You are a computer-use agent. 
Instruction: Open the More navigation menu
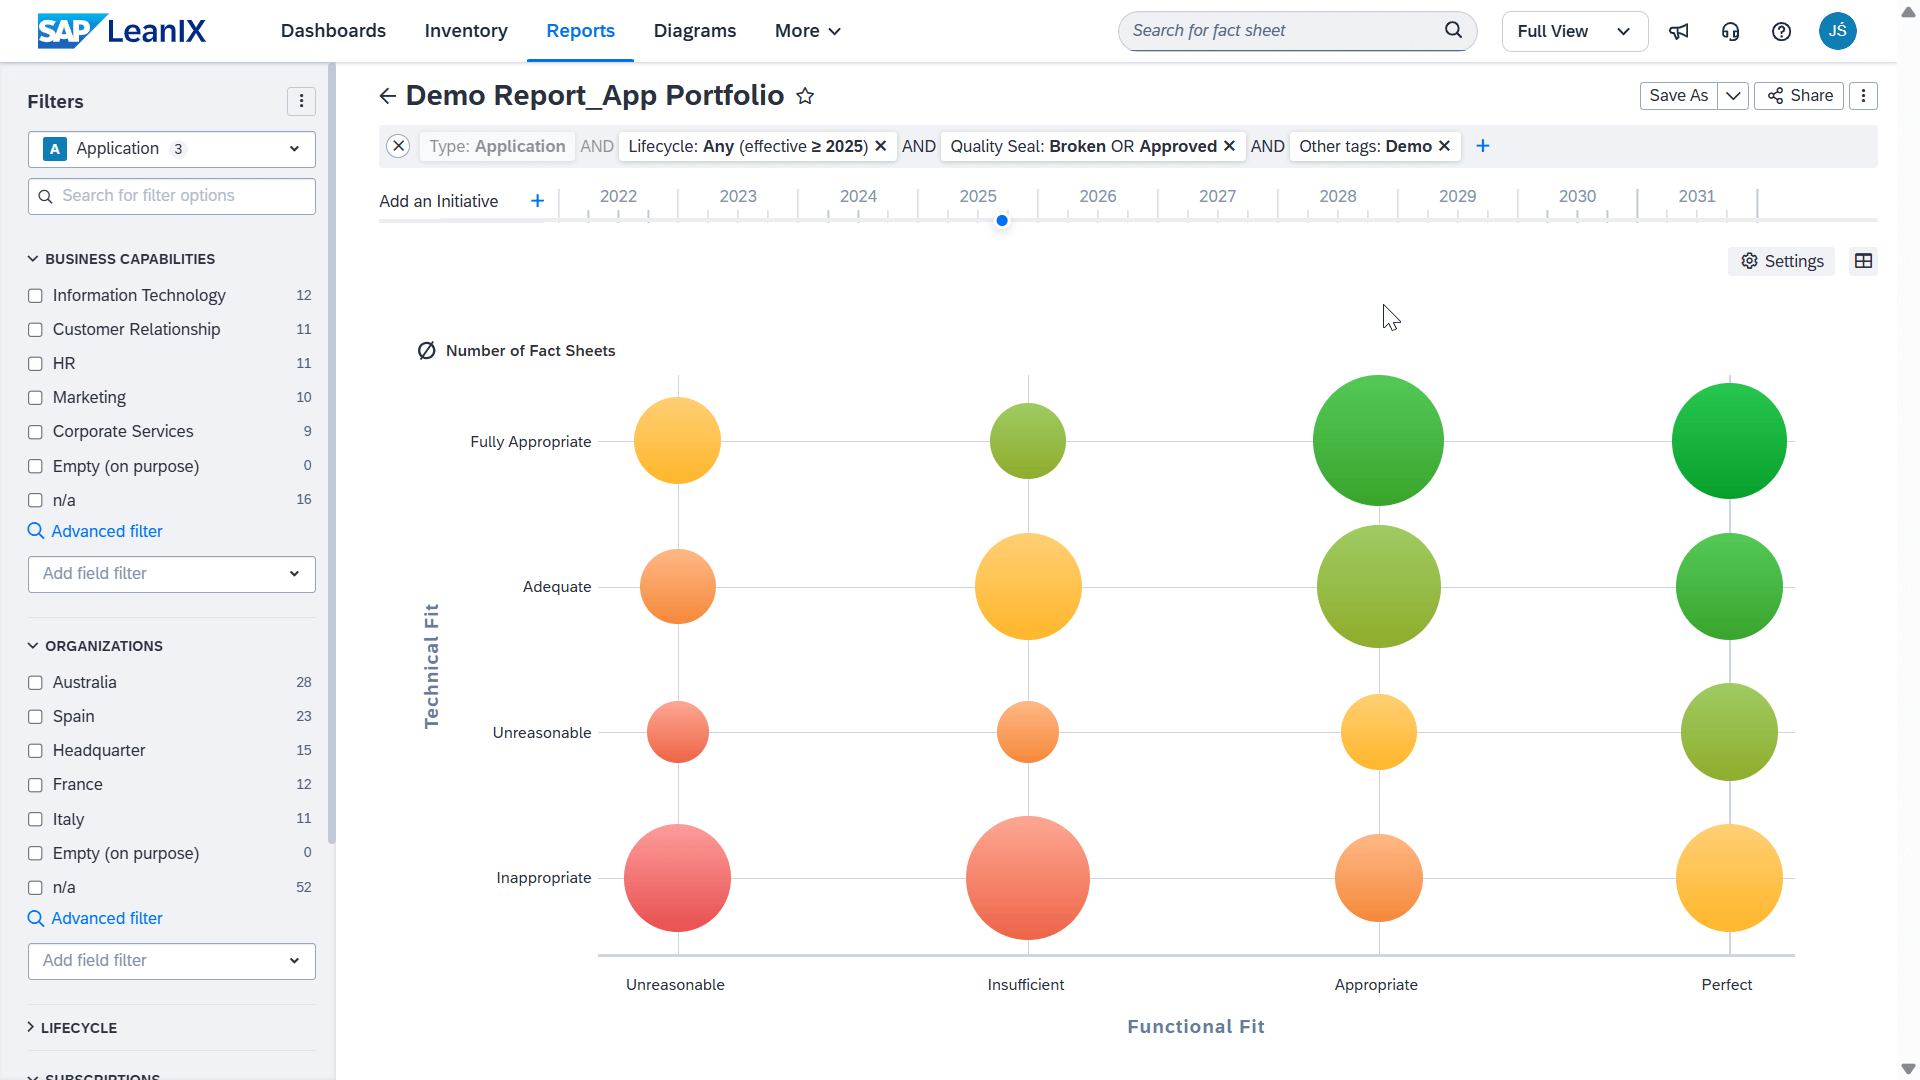tap(807, 31)
